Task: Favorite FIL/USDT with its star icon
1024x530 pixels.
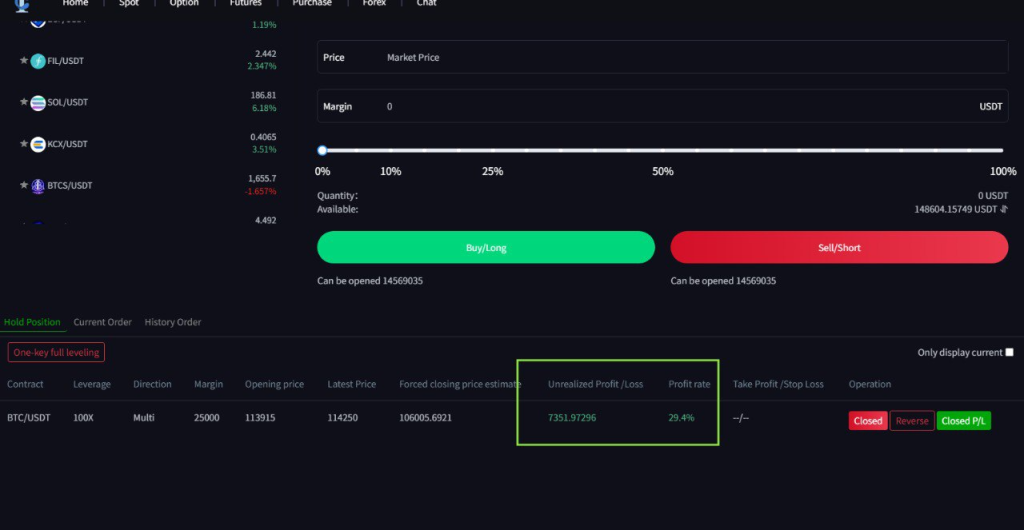Action: pos(24,61)
